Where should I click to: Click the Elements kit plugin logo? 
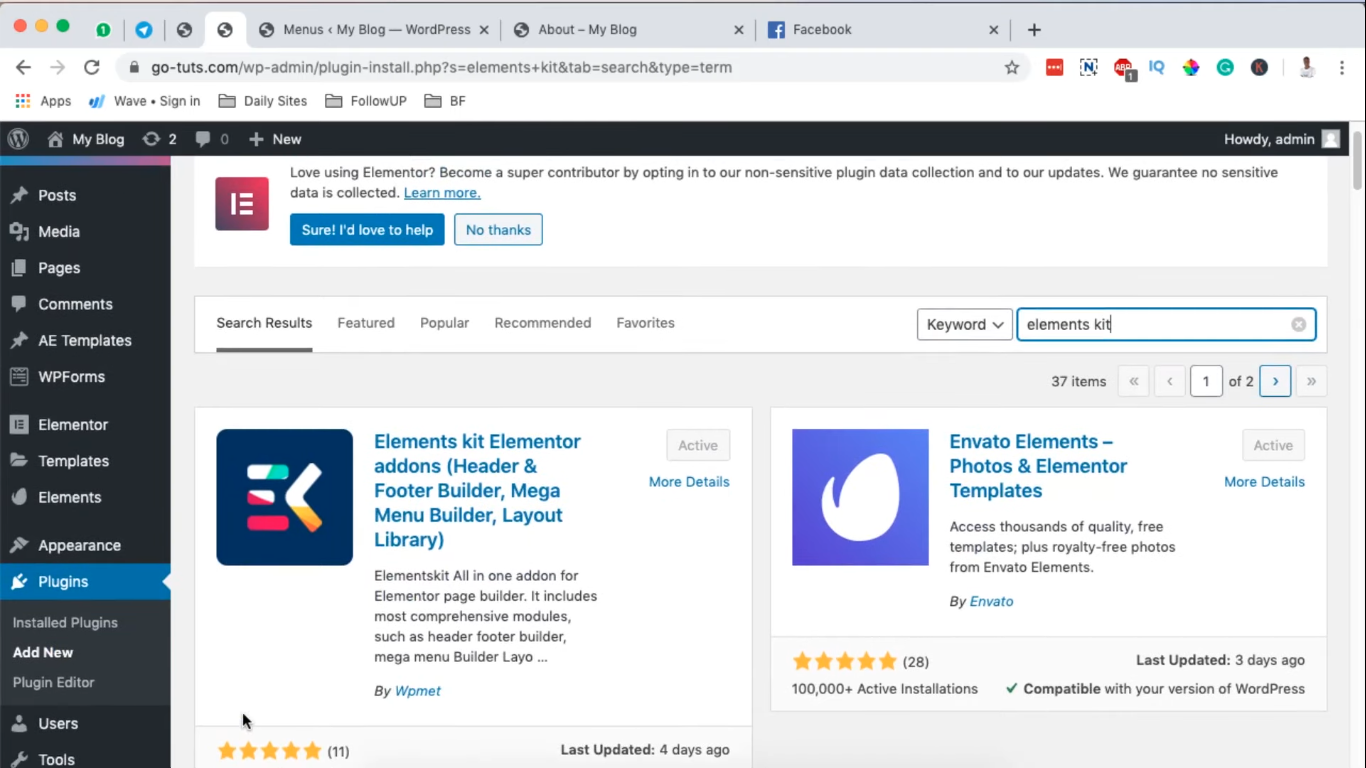285,497
